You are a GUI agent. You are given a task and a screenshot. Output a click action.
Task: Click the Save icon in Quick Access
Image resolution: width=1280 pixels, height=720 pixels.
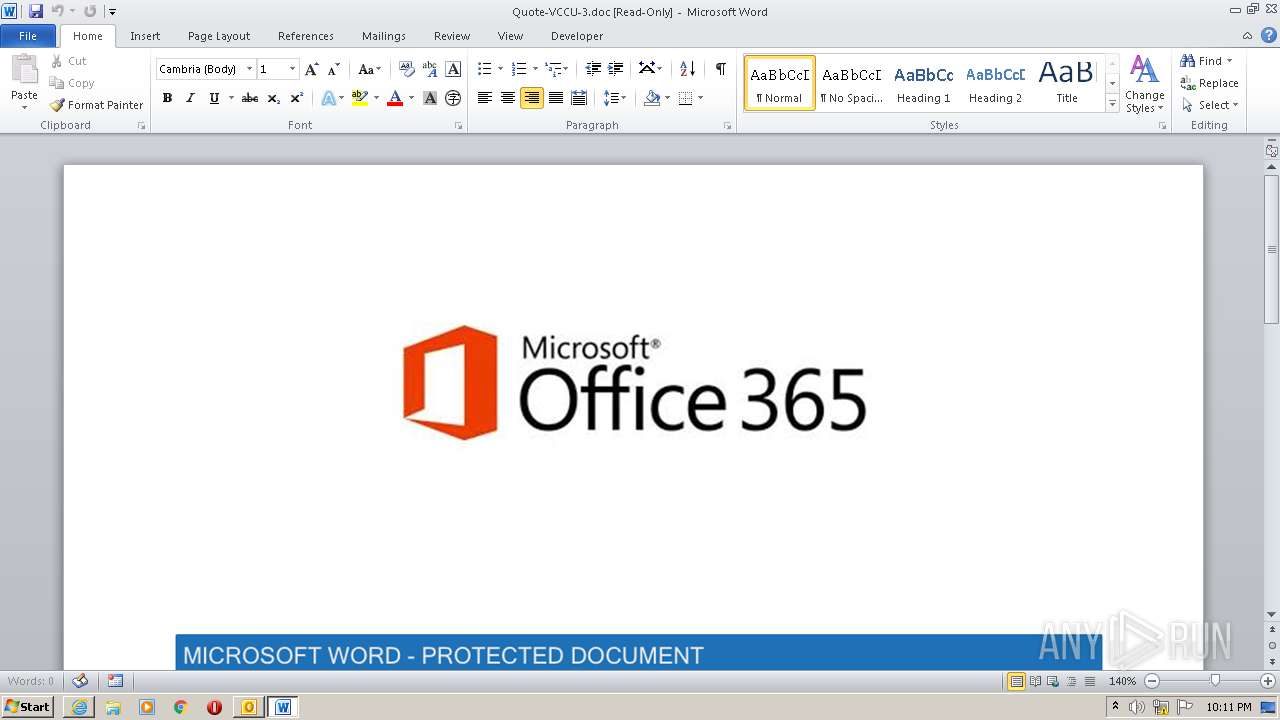(36, 11)
